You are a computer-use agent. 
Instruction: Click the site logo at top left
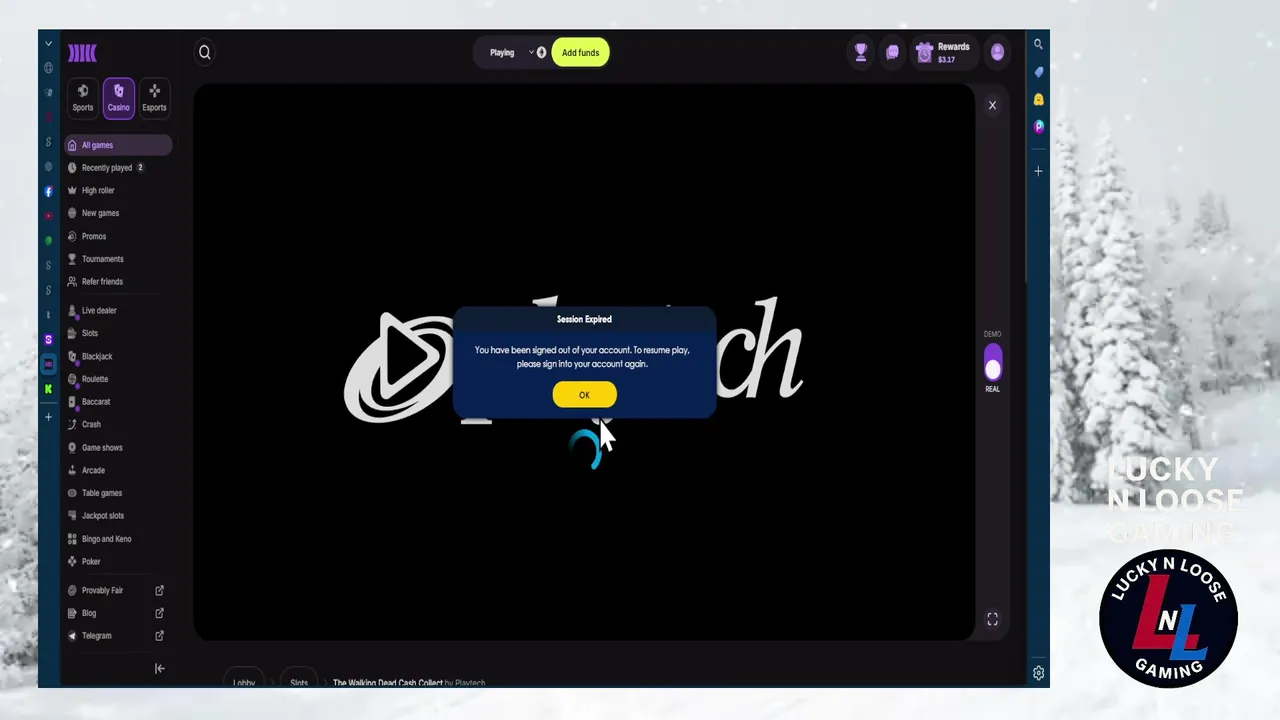pos(82,53)
